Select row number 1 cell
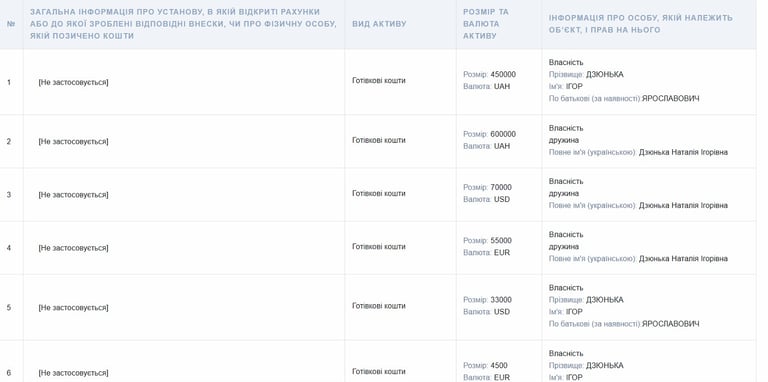768x382 pixels. click(11, 82)
